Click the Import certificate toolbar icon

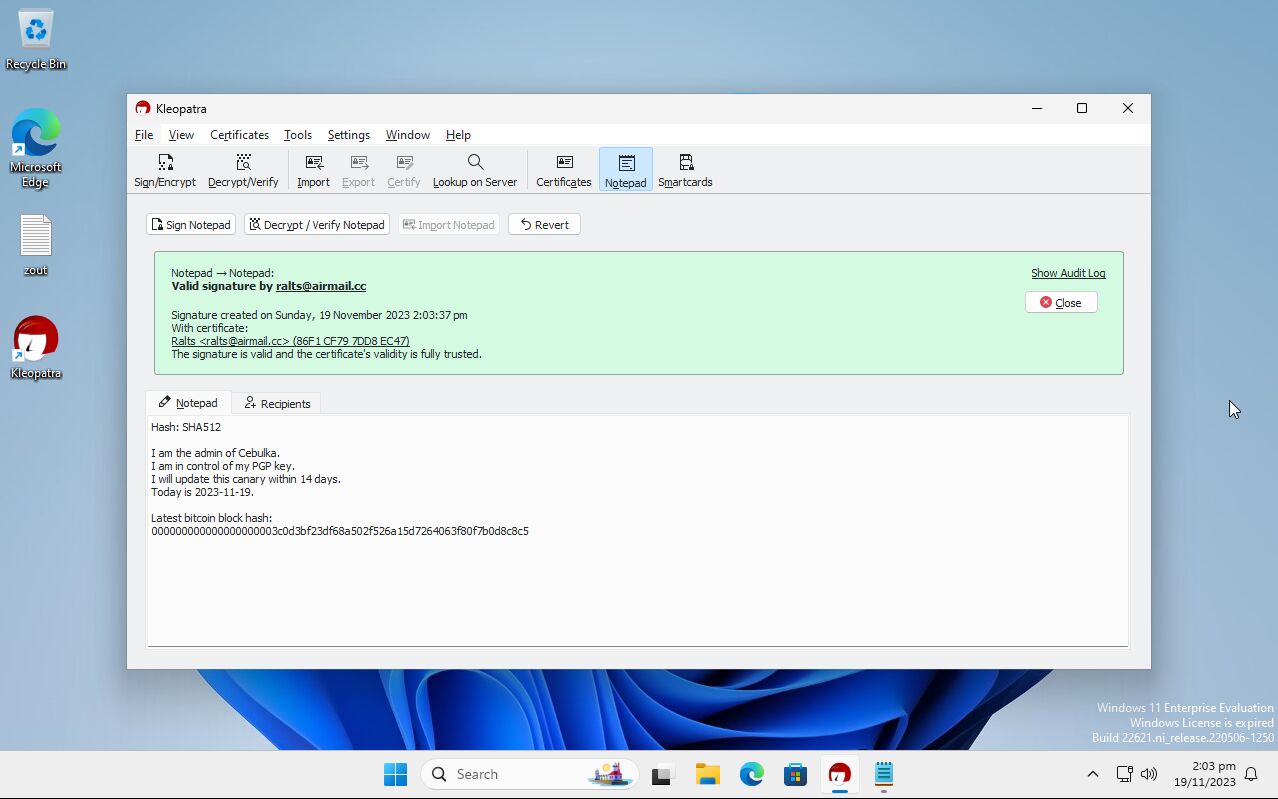tap(313, 169)
